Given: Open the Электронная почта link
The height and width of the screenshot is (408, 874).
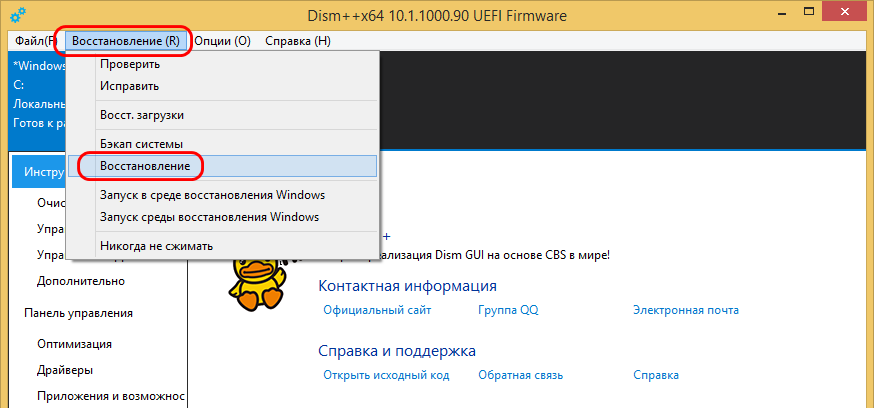Looking at the screenshot, I should [686, 310].
